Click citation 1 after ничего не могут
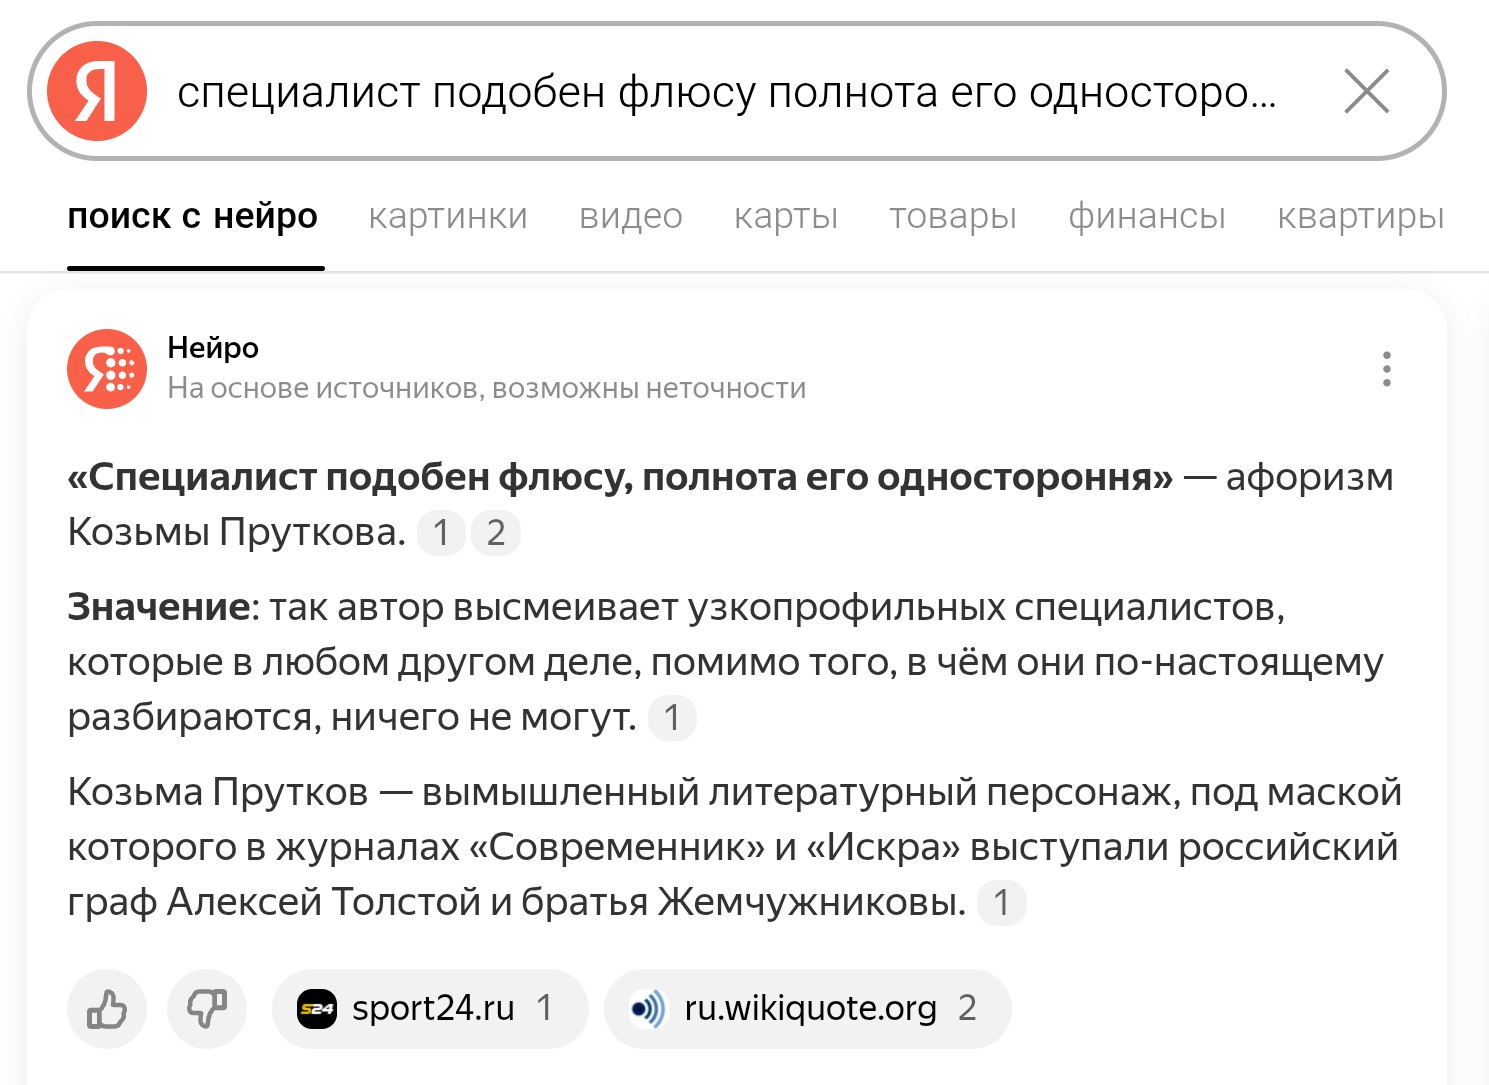This screenshot has height=1085, width=1489. click(x=672, y=718)
